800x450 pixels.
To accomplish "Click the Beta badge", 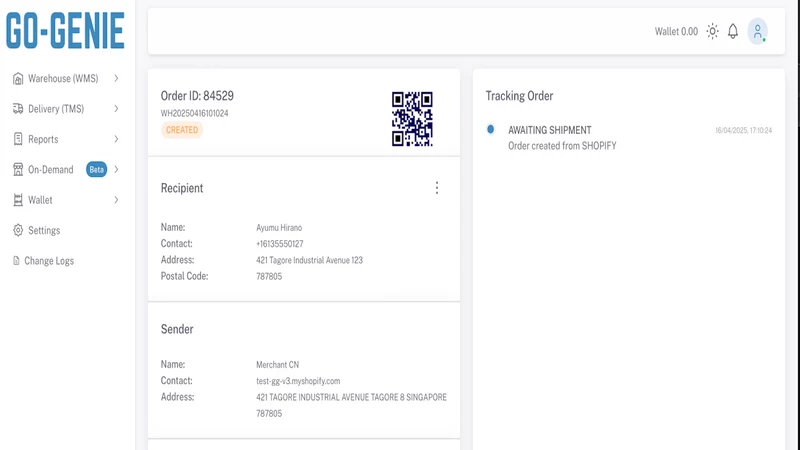I will tap(96, 169).
